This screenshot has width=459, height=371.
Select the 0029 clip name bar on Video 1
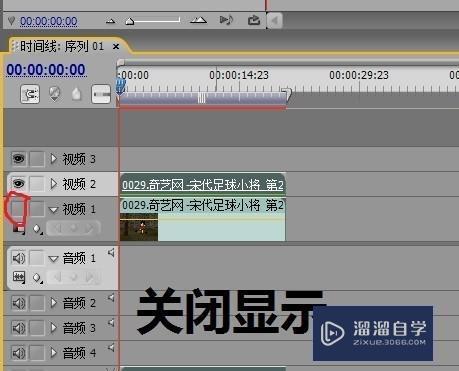(x=202, y=205)
